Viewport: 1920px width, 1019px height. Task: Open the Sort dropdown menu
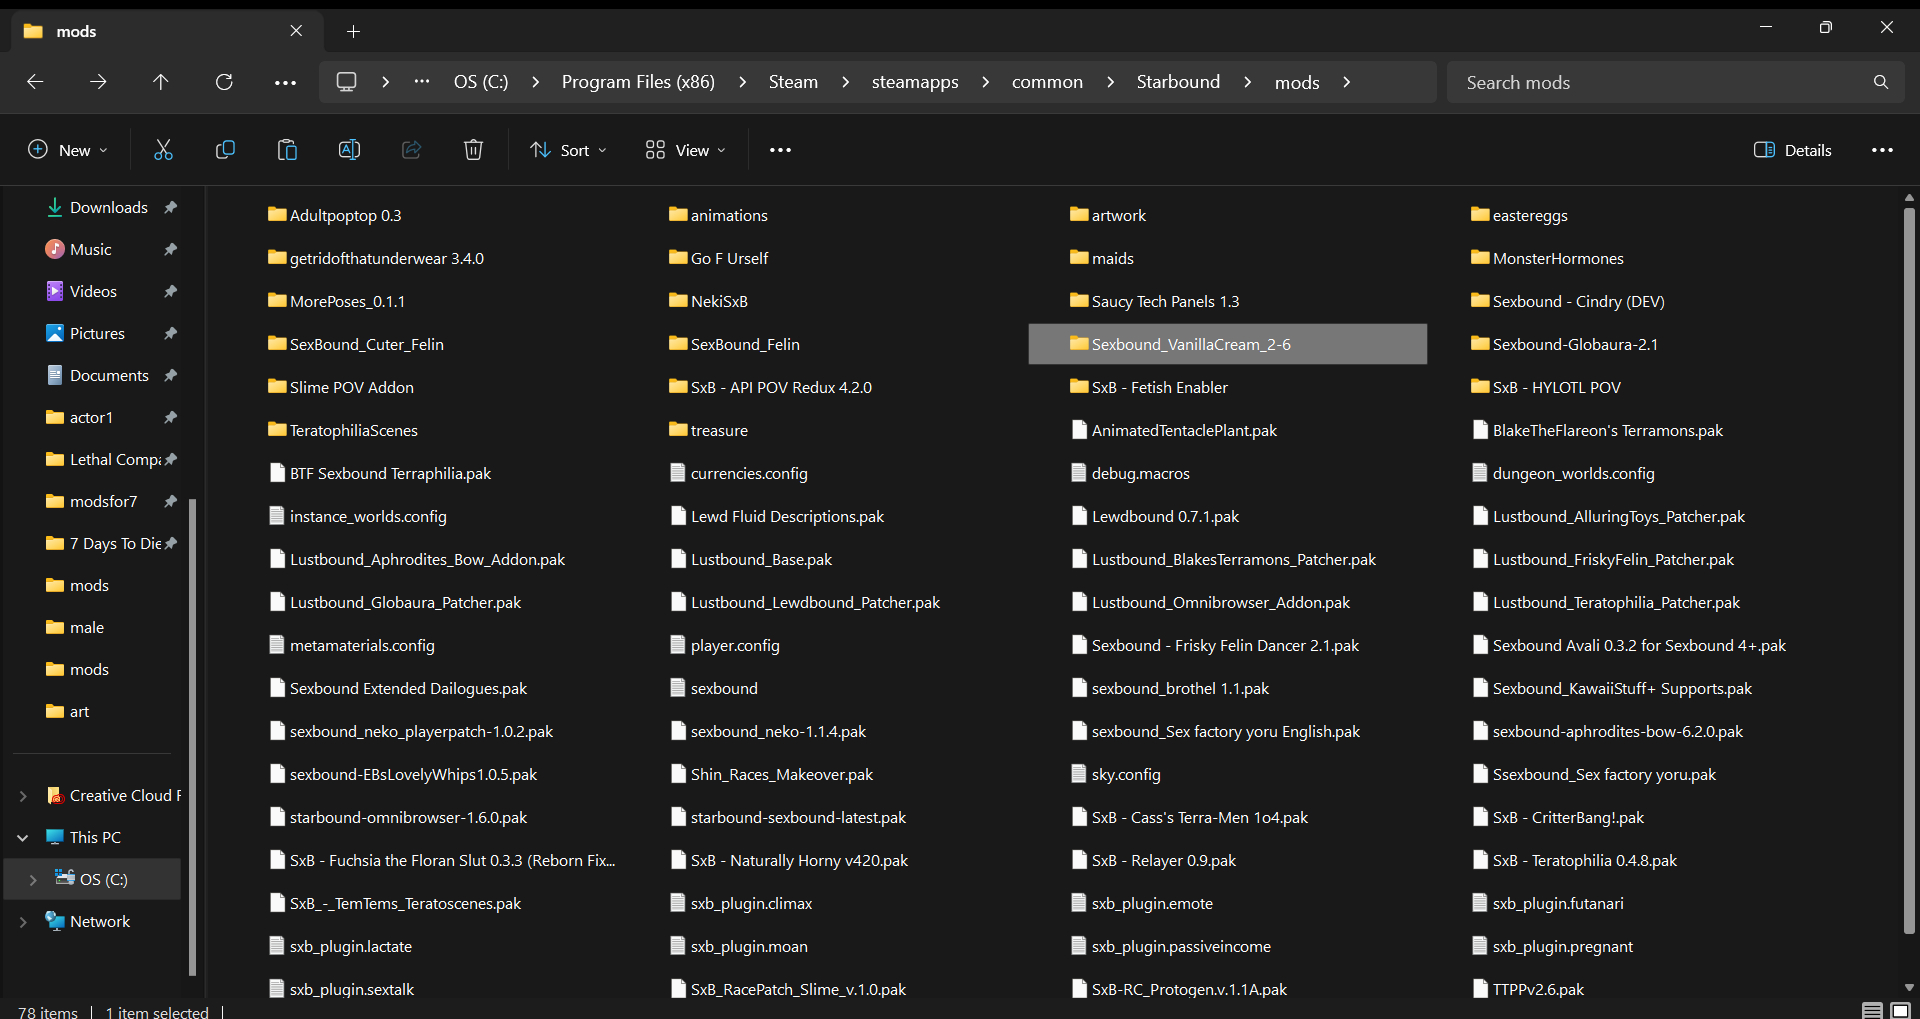(x=568, y=150)
